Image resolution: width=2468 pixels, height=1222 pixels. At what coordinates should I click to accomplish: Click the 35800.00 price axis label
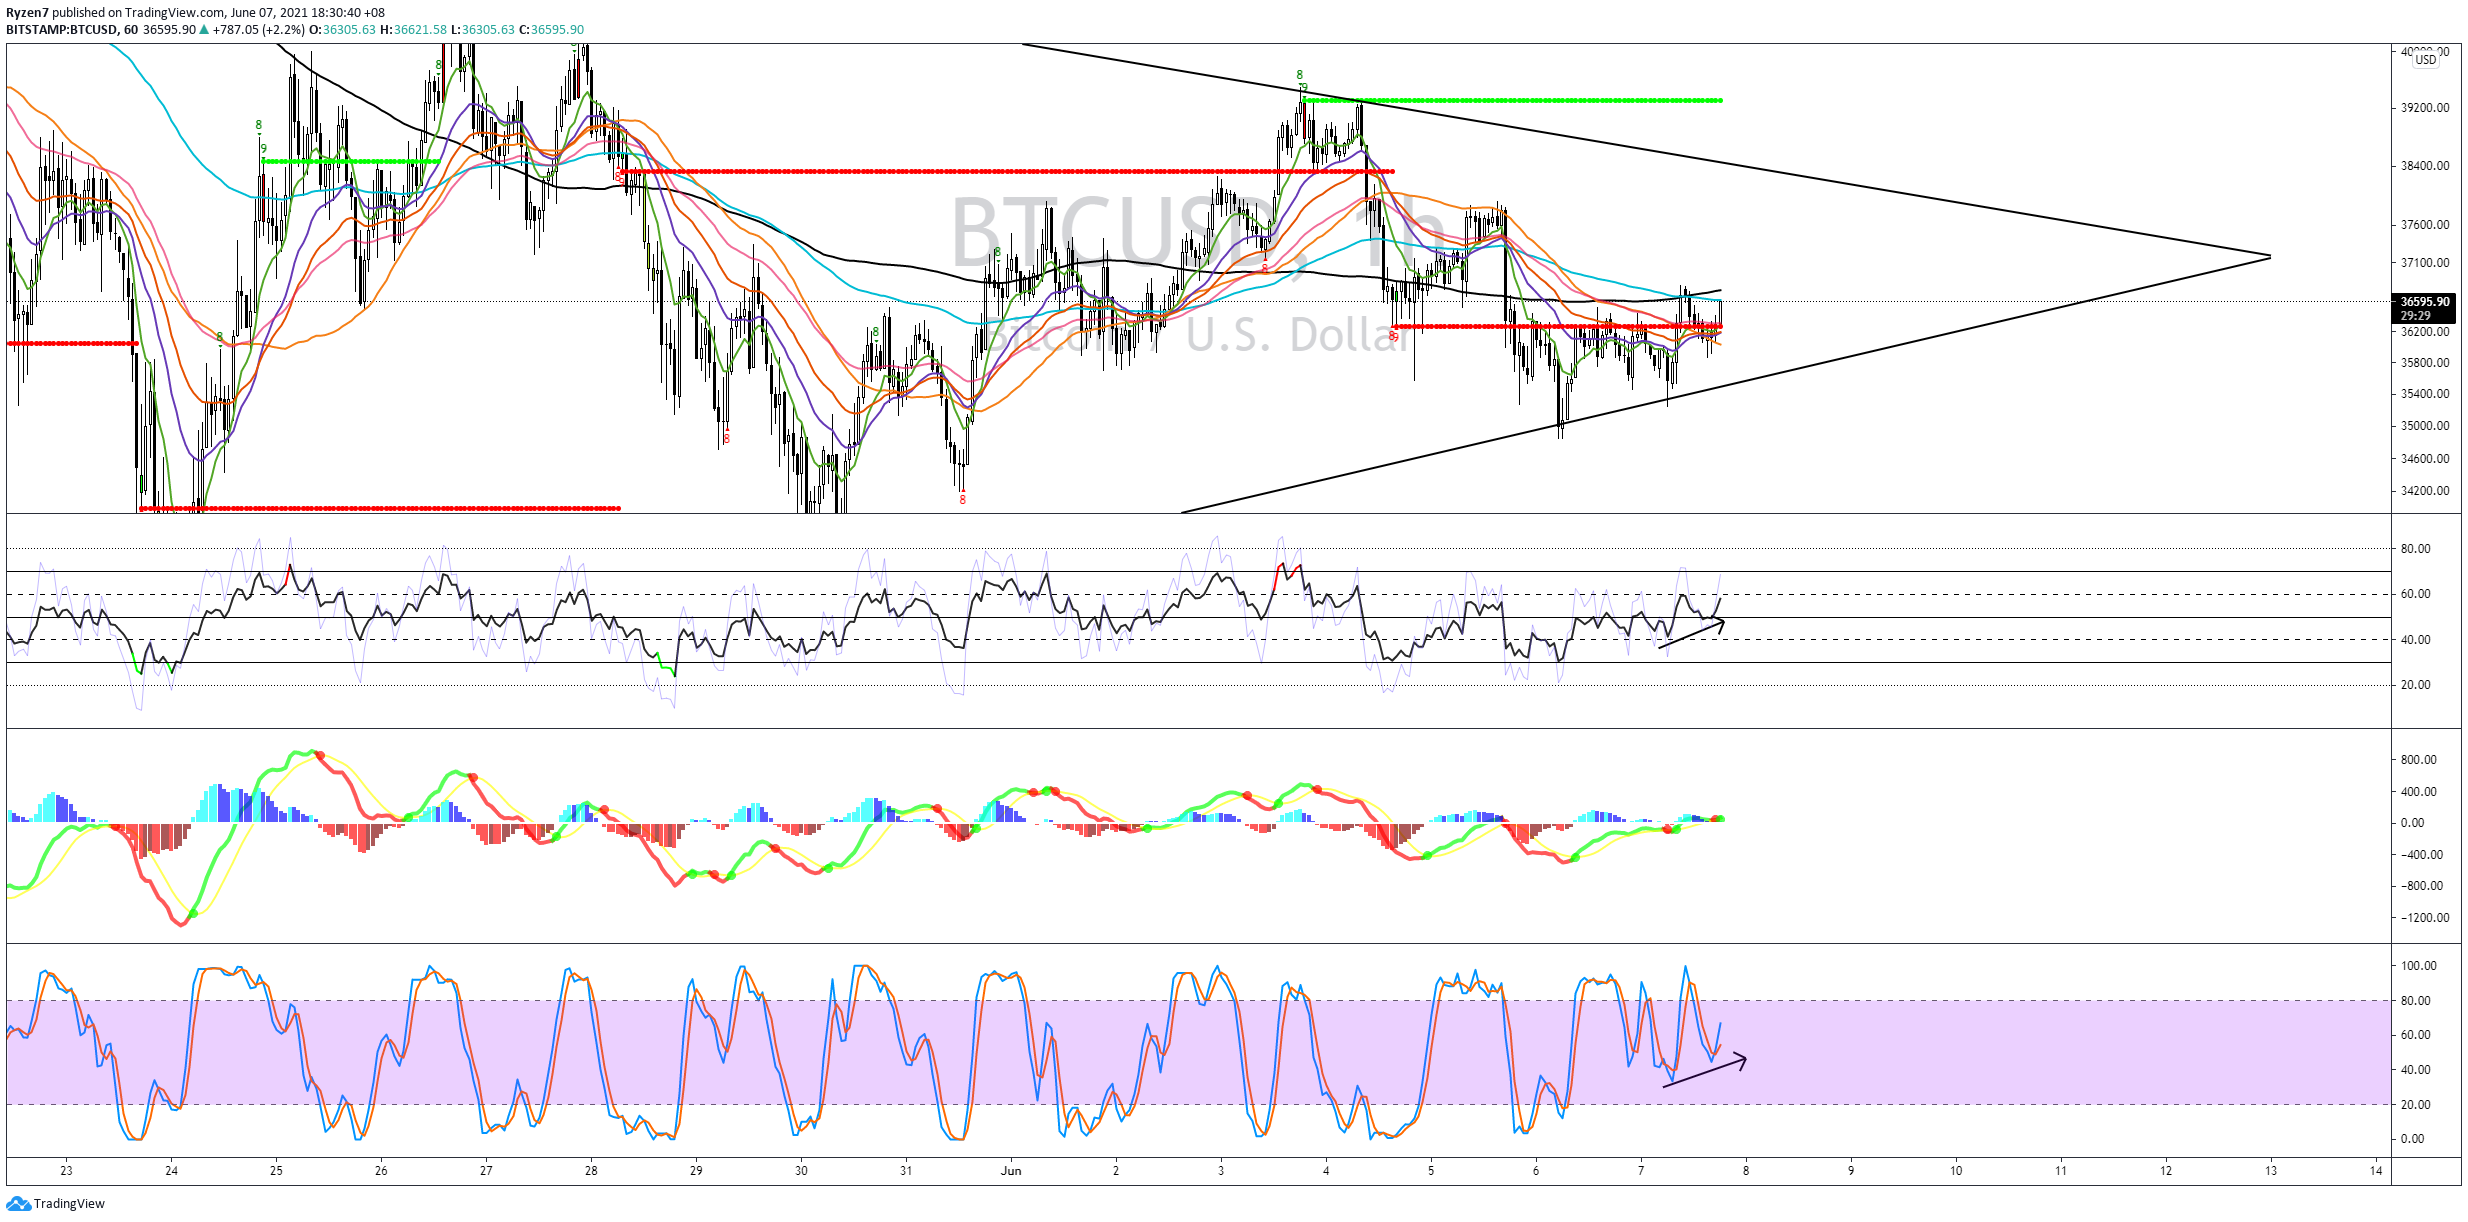pyautogui.click(x=2425, y=363)
